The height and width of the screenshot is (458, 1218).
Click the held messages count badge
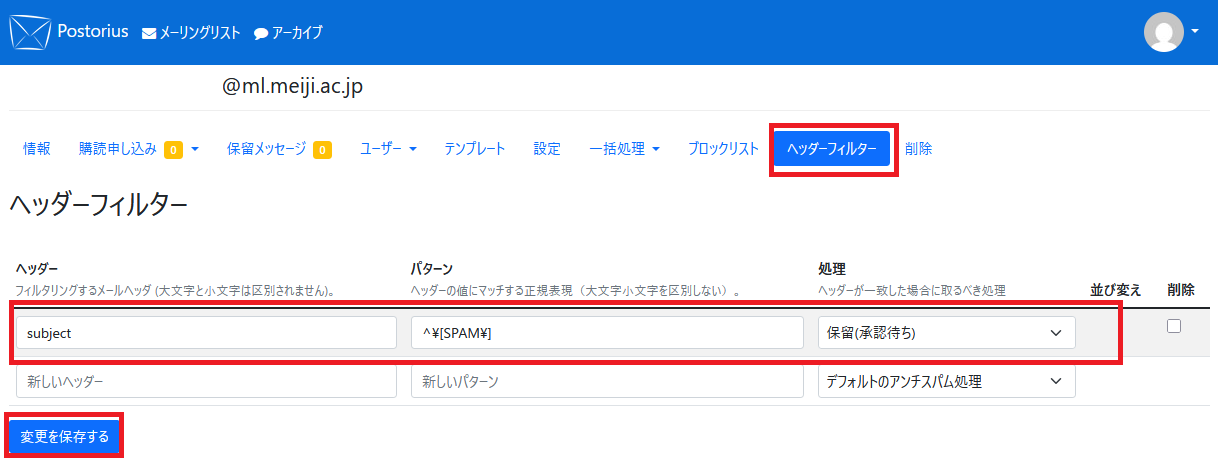coord(322,150)
